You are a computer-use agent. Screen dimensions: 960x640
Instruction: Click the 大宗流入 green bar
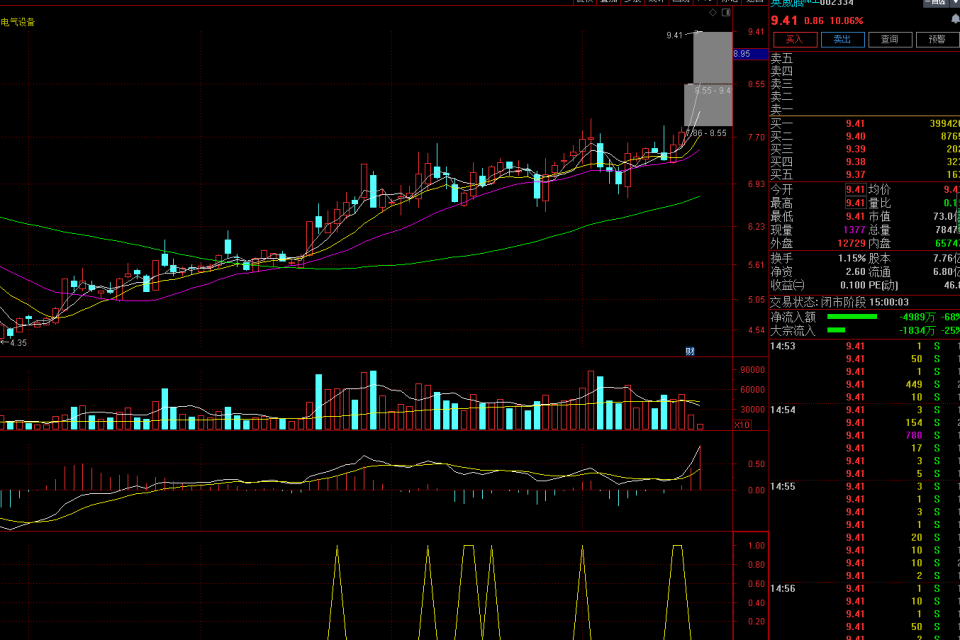click(836, 330)
